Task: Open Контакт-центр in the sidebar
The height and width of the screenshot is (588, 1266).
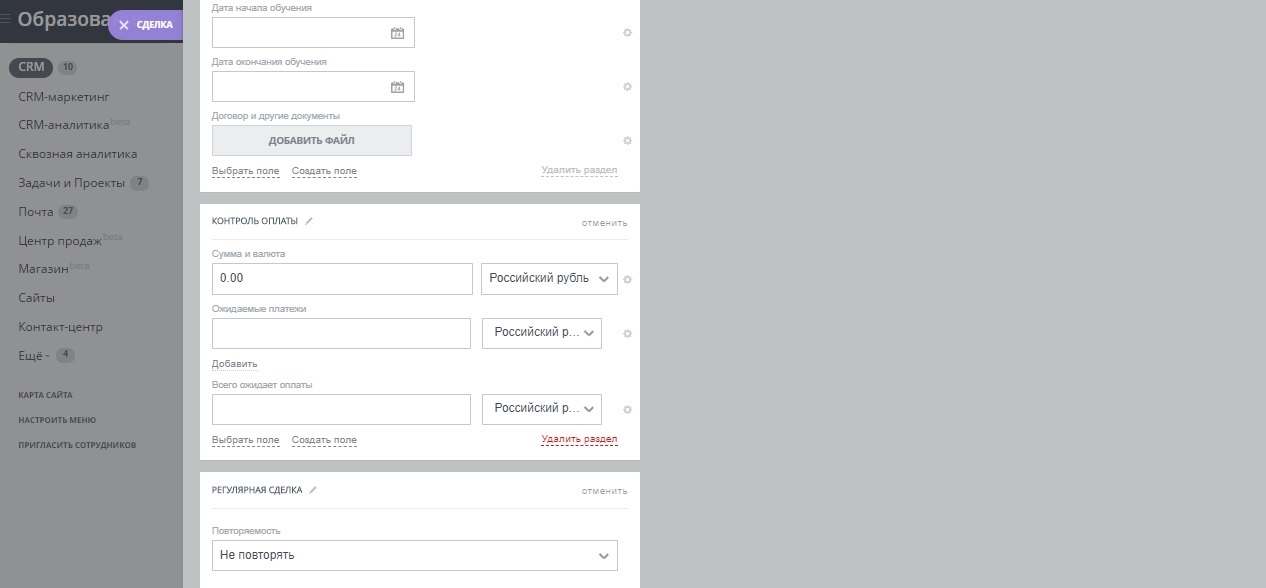Action: pyautogui.click(x=60, y=327)
